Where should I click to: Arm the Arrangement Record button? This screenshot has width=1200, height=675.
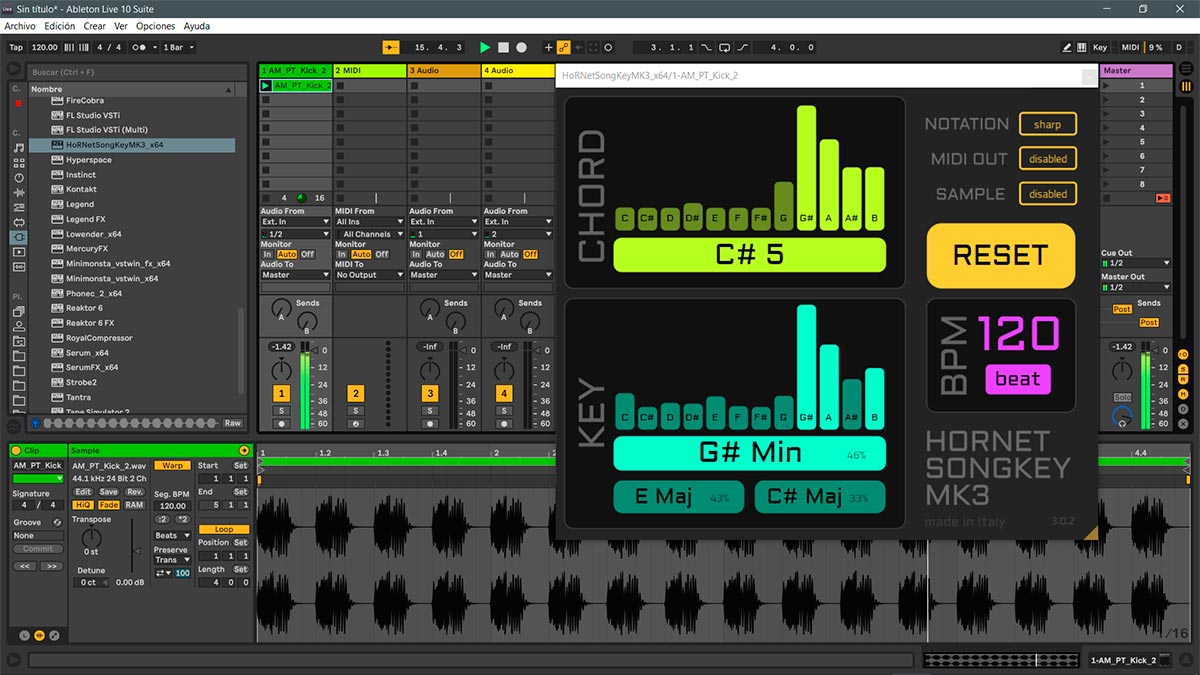(x=521, y=47)
